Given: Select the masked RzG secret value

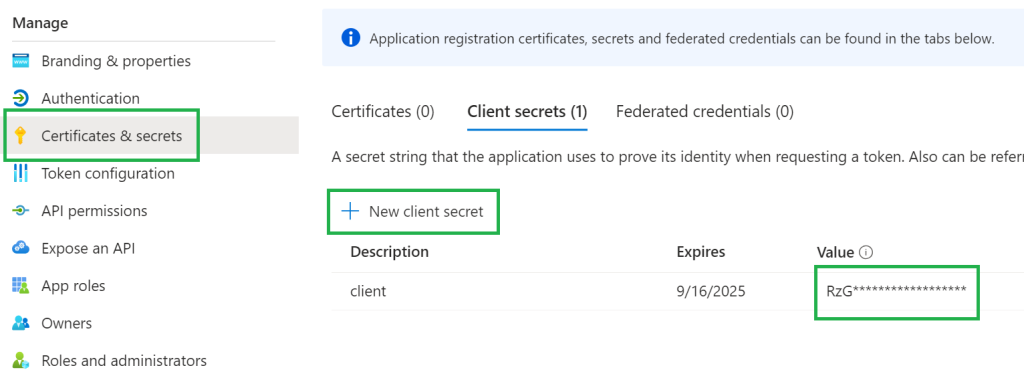Looking at the screenshot, I should [896, 291].
